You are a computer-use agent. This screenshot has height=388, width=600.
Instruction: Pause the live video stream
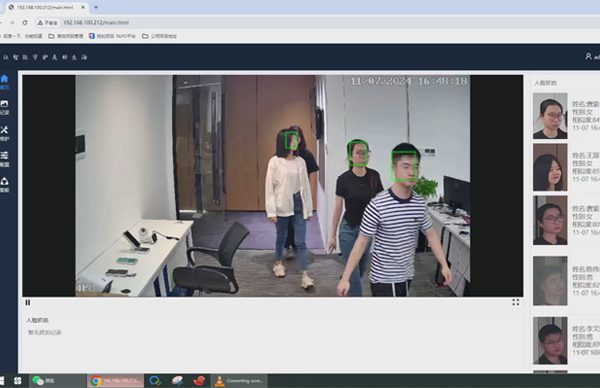[x=28, y=303]
